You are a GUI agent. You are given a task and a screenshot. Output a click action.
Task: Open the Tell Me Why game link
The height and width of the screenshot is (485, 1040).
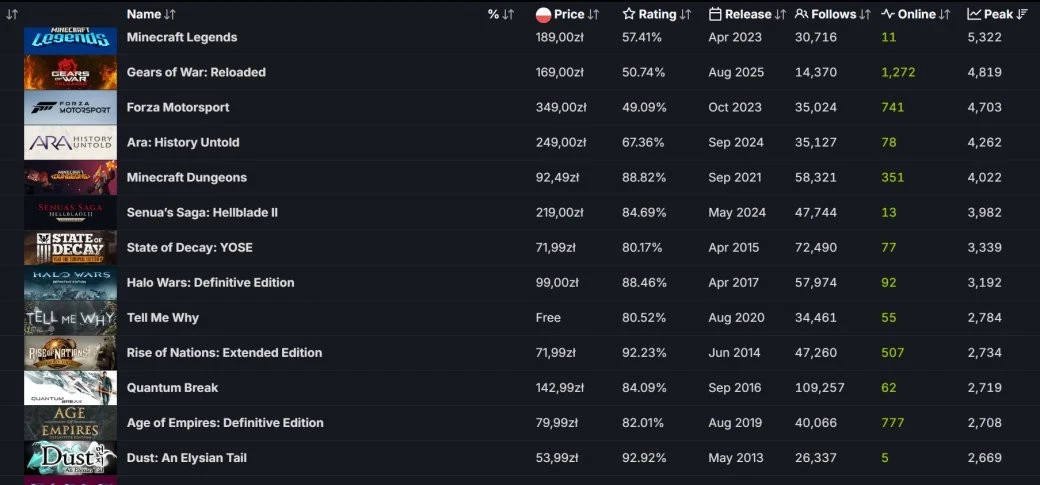[x=163, y=317]
